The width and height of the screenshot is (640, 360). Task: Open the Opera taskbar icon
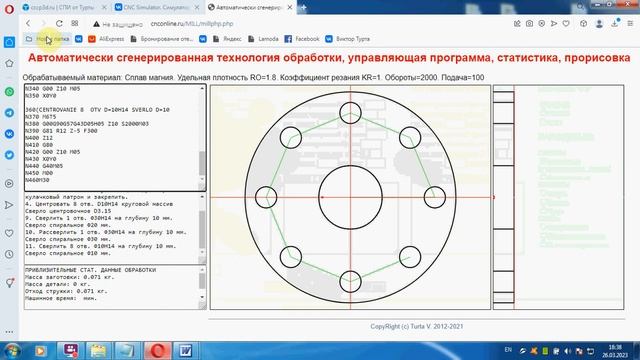coord(158,351)
